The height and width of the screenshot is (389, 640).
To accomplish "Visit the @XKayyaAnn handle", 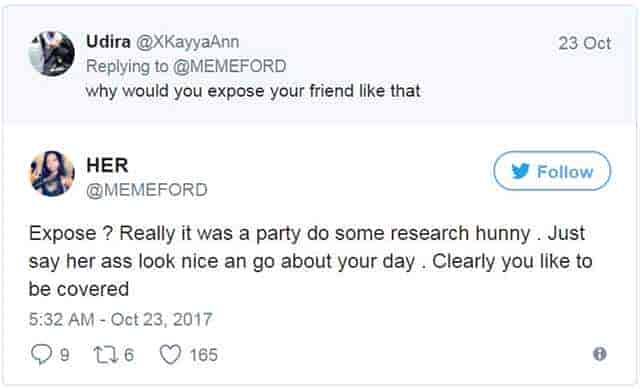I will click(x=187, y=42).
